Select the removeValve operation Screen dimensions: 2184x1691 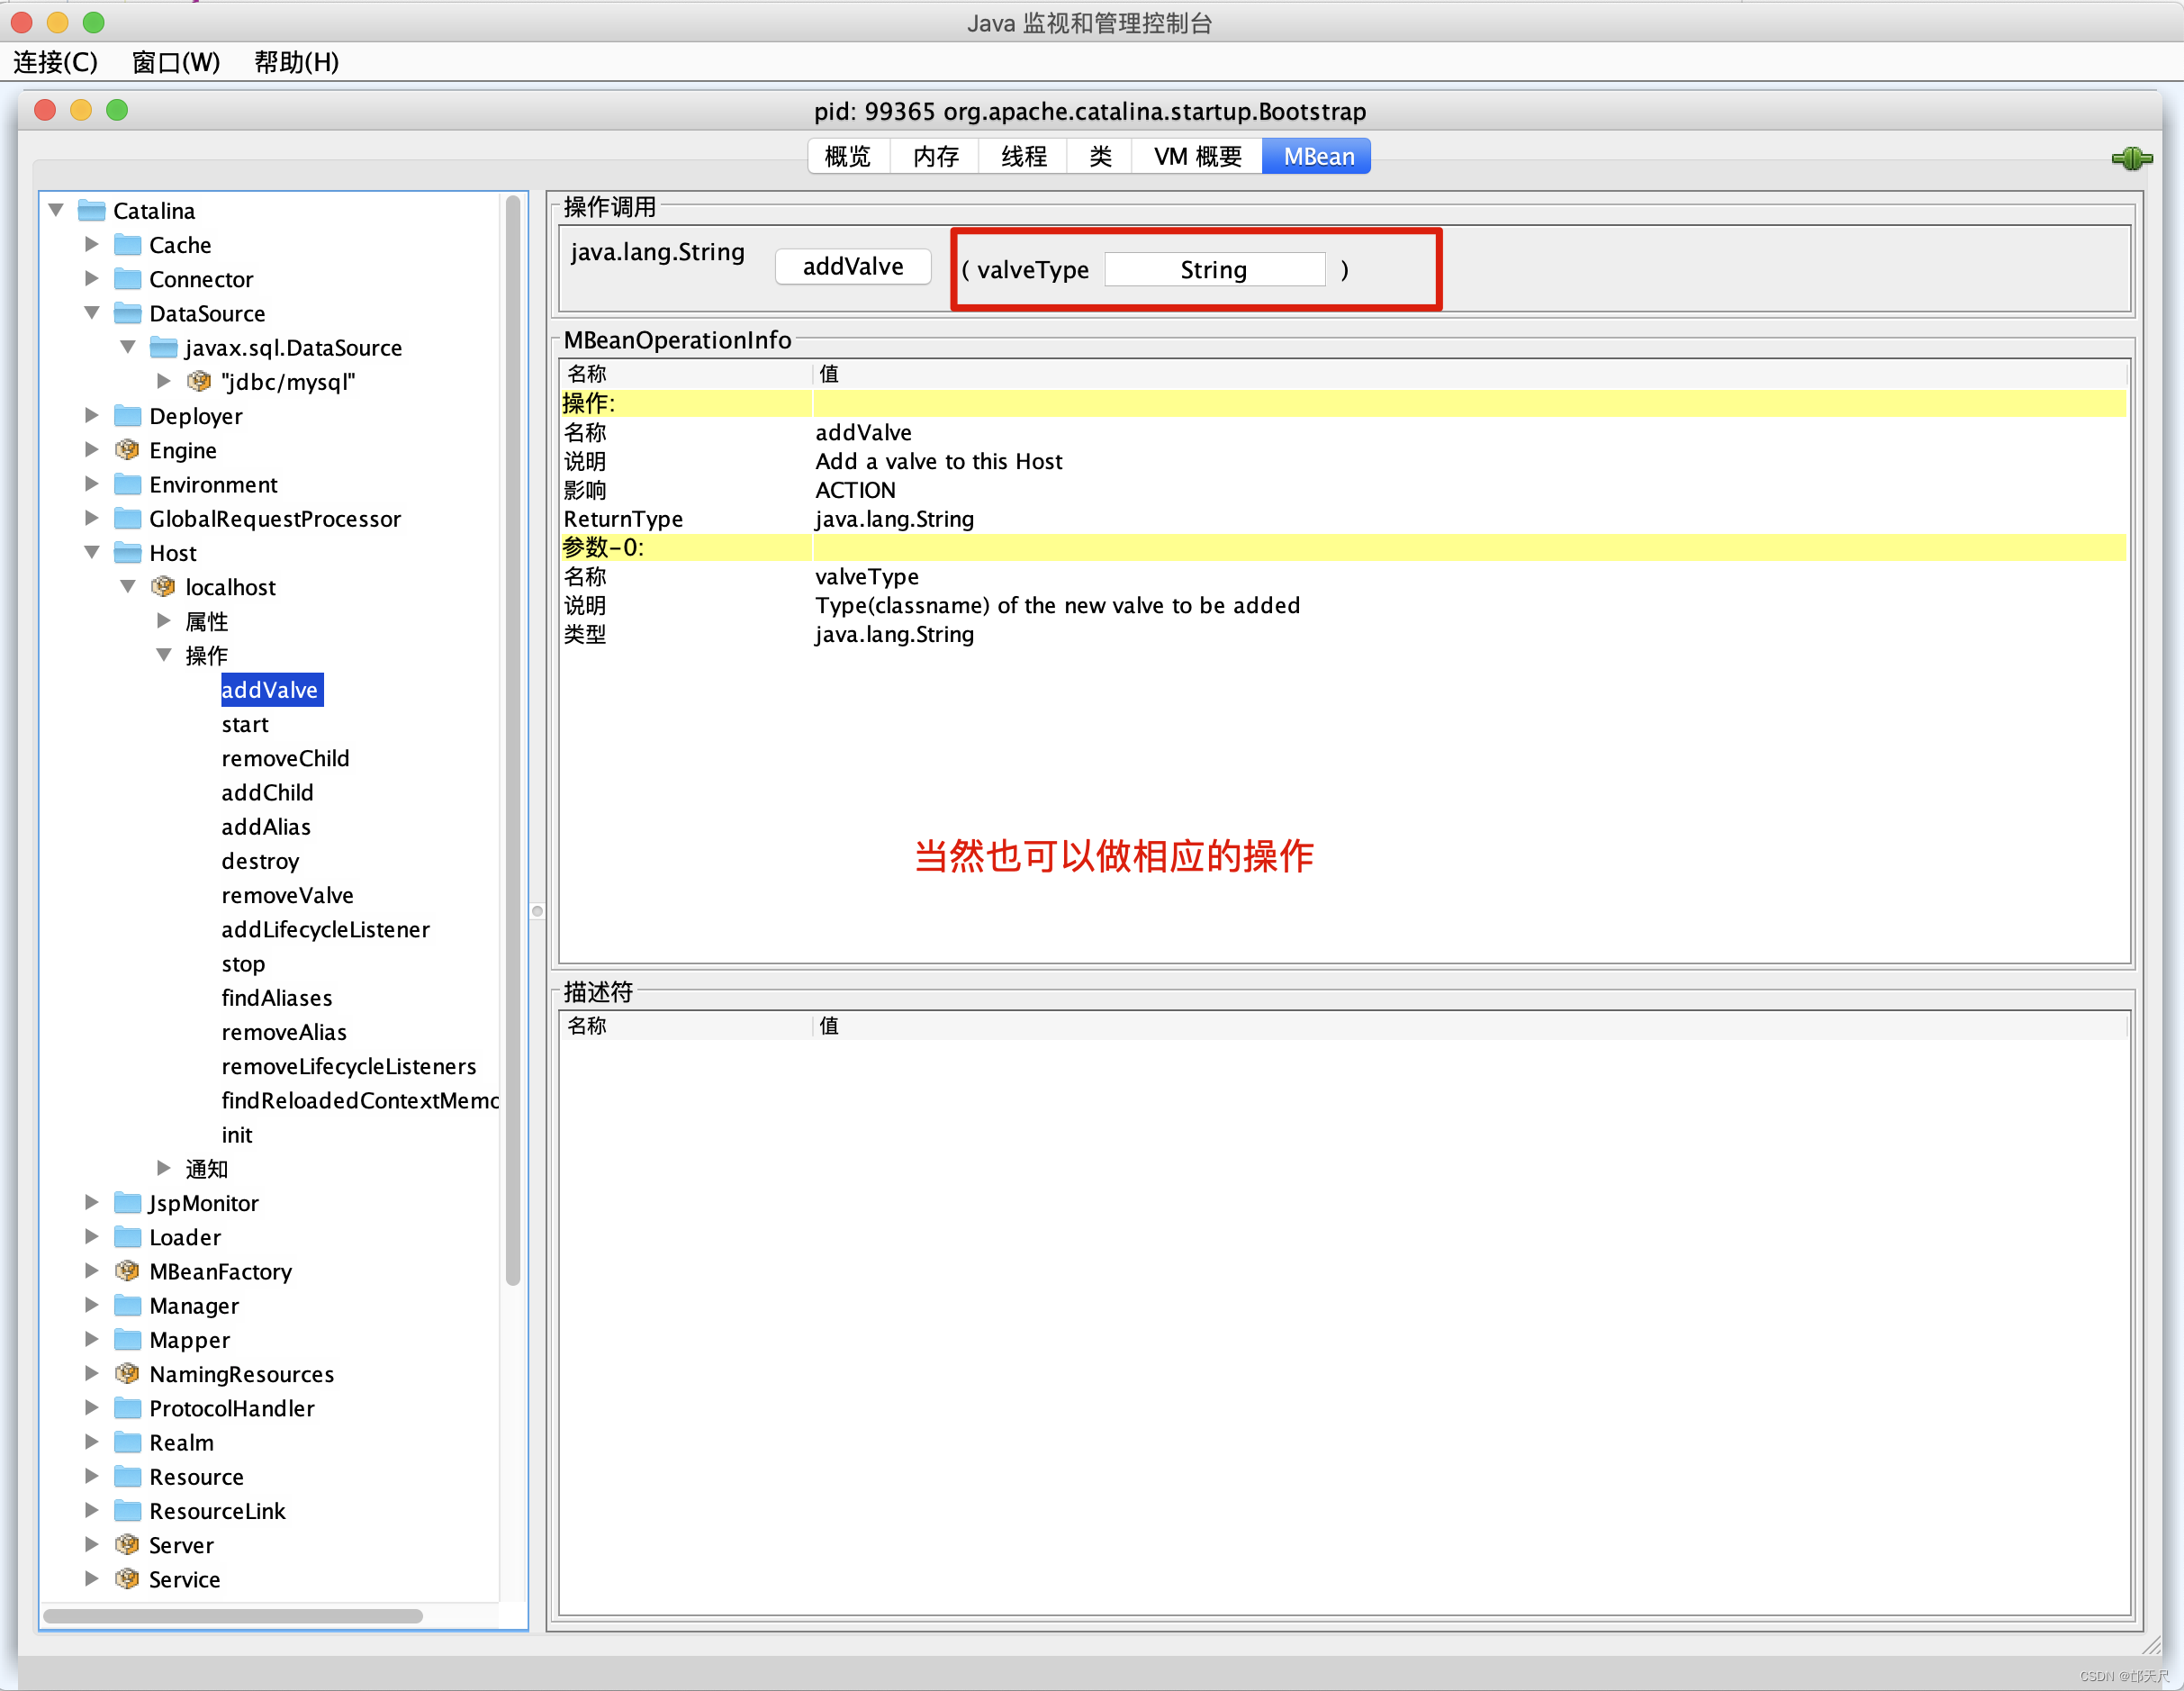click(x=287, y=895)
